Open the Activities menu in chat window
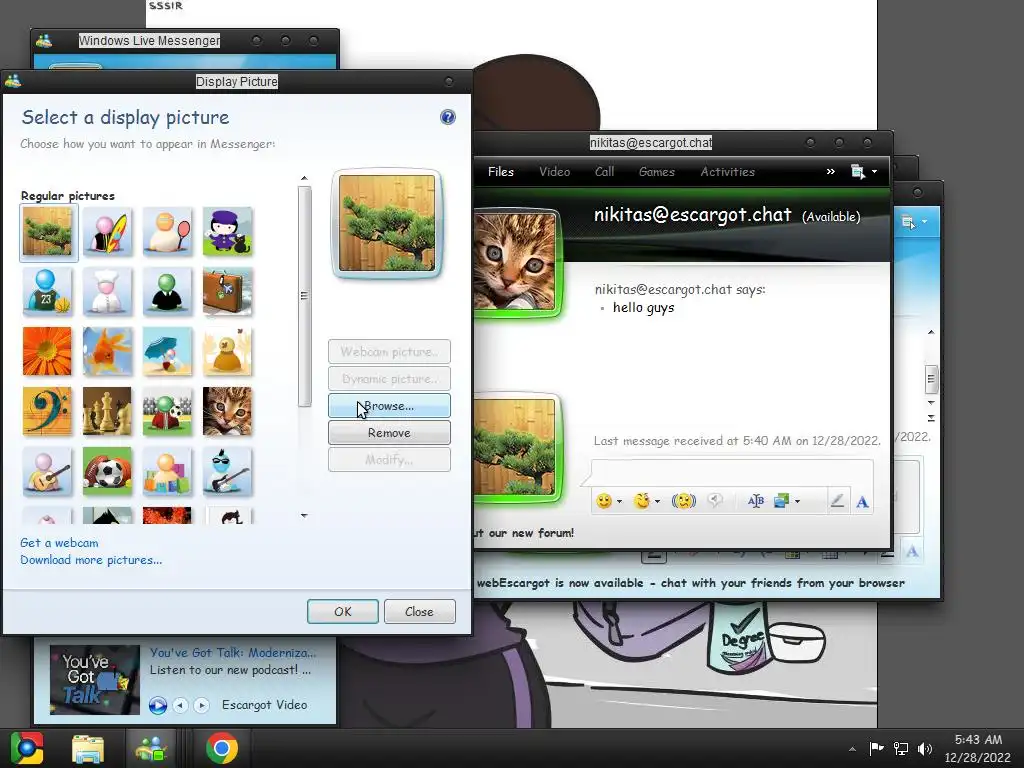The height and width of the screenshot is (768, 1024). (x=728, y=172)
